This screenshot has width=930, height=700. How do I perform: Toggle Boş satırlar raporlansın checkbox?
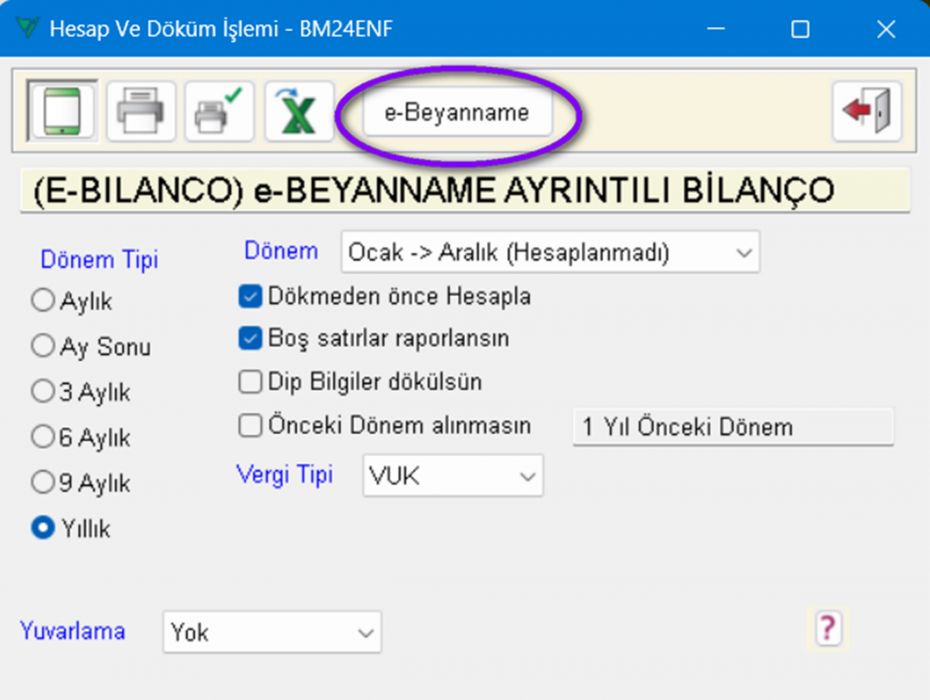coord(250,339)
